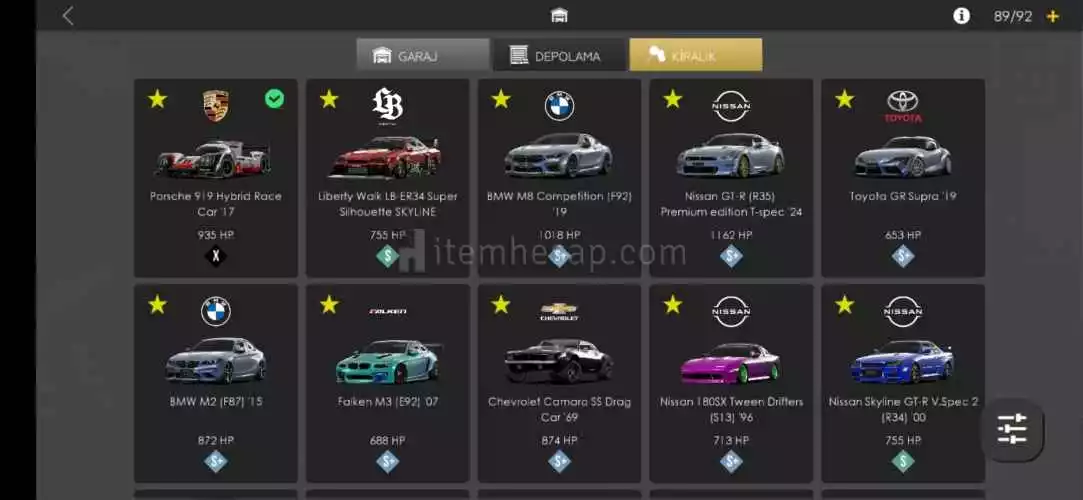Click the green checkmark on Porsche card
Screen dimensions: 1083x500
pos(274,99)
